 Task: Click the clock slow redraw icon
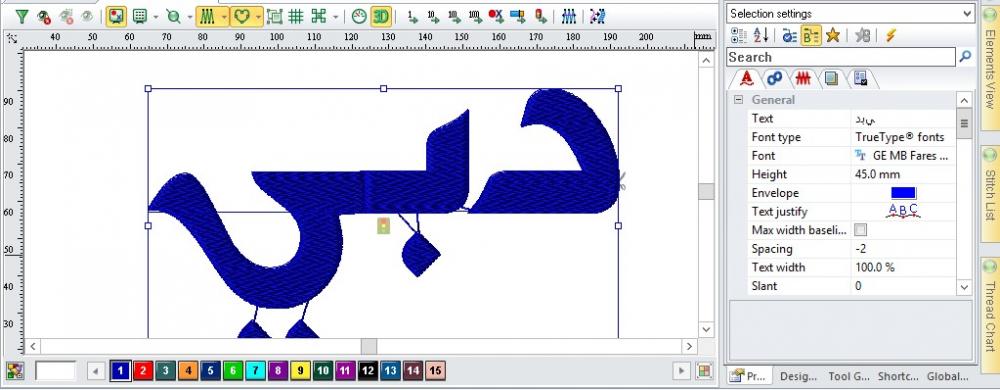pos(359,17)
